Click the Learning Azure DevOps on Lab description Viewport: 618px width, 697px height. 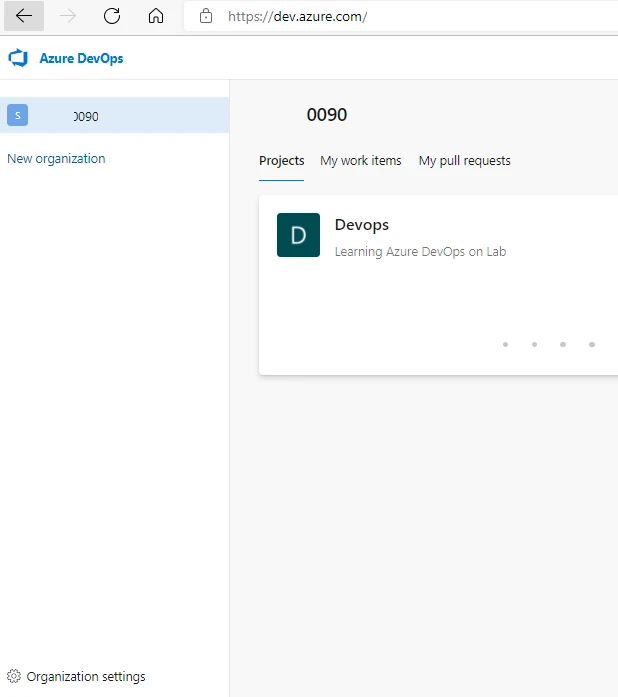tap(420, 252)
